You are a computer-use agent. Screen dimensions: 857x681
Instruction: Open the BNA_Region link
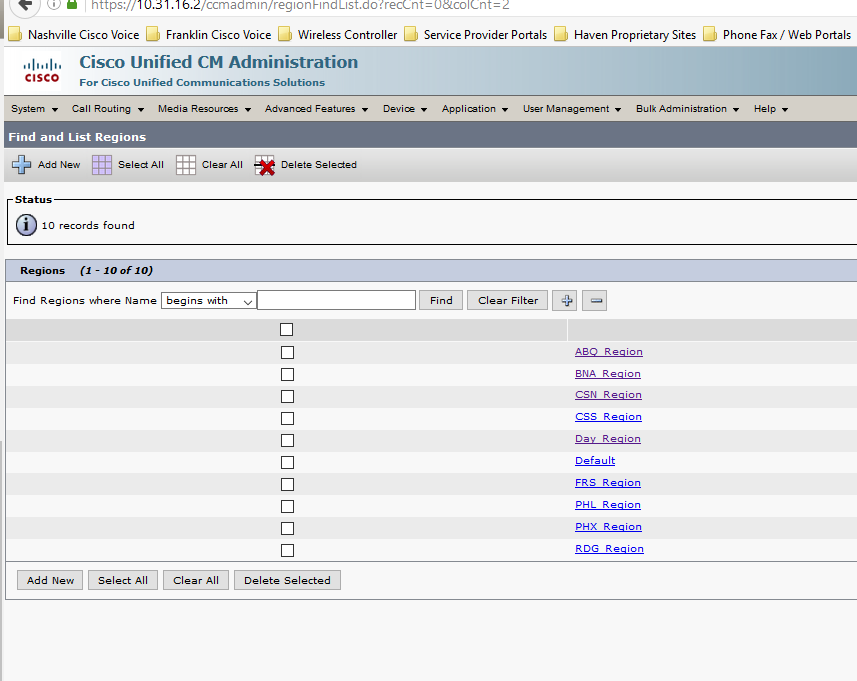pyautogui.click(x=608, y=373)
